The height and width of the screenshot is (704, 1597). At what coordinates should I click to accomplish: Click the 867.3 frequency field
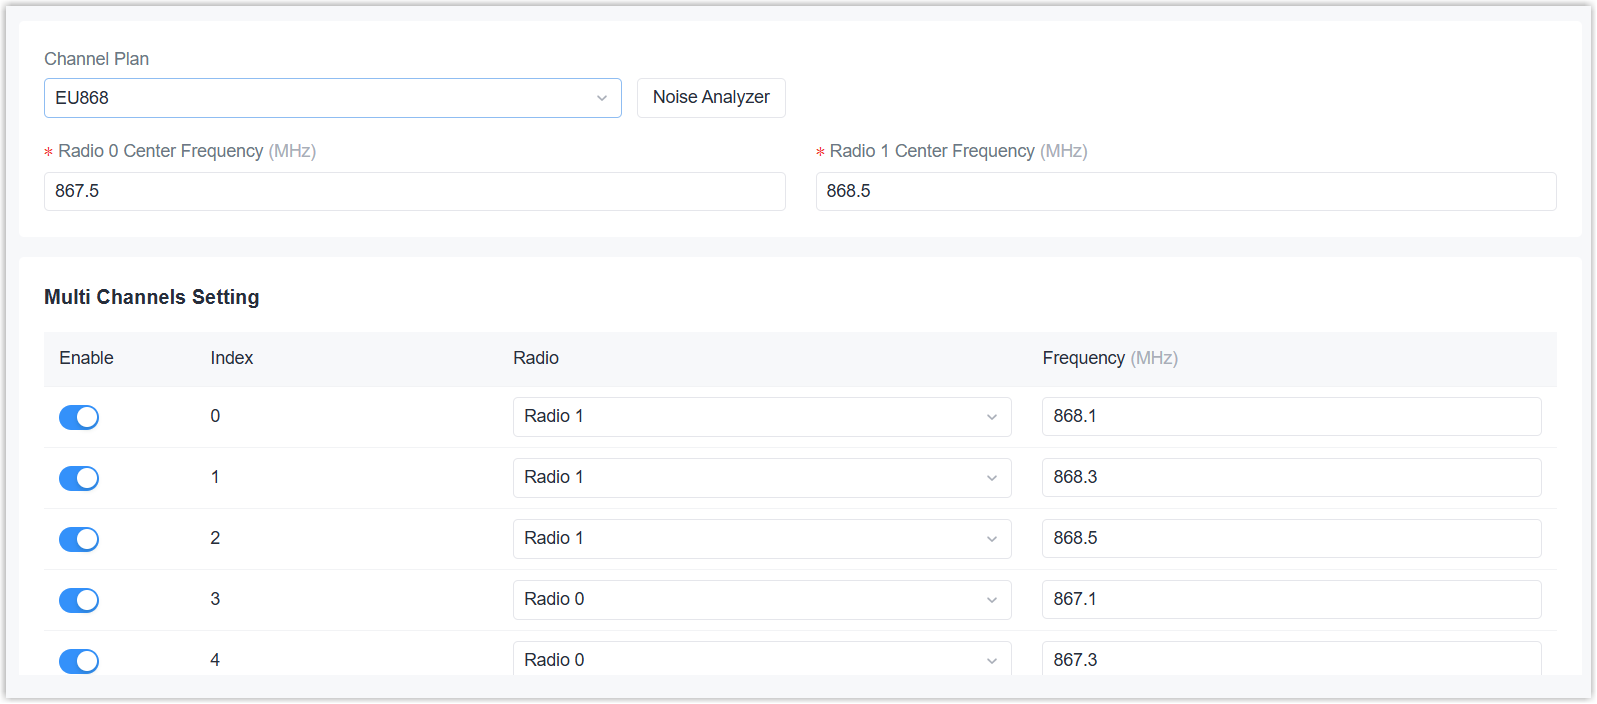[1290, 659]
